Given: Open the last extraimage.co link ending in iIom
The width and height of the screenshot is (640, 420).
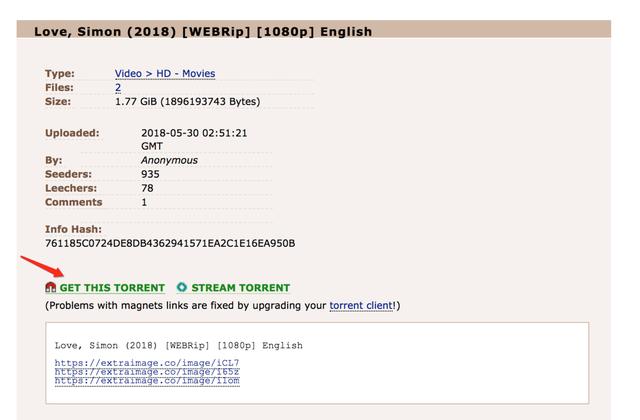Looking at the screenshot, I should pos(147,380).
